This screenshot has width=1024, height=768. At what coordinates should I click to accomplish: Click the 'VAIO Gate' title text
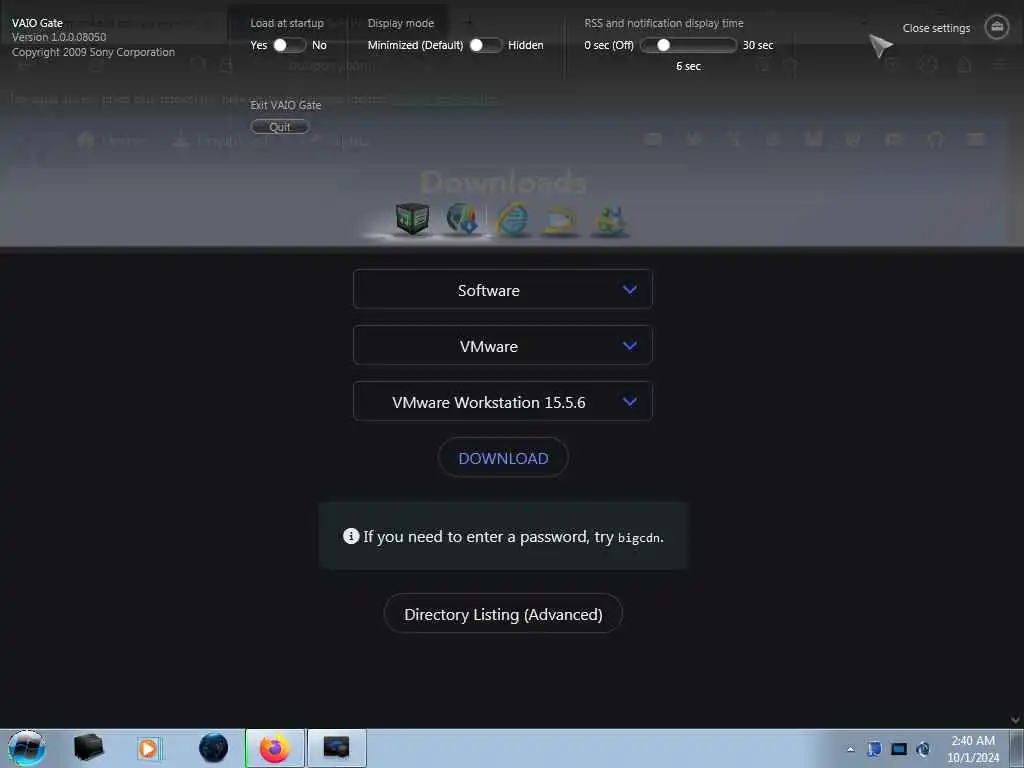tap(37, 23)
